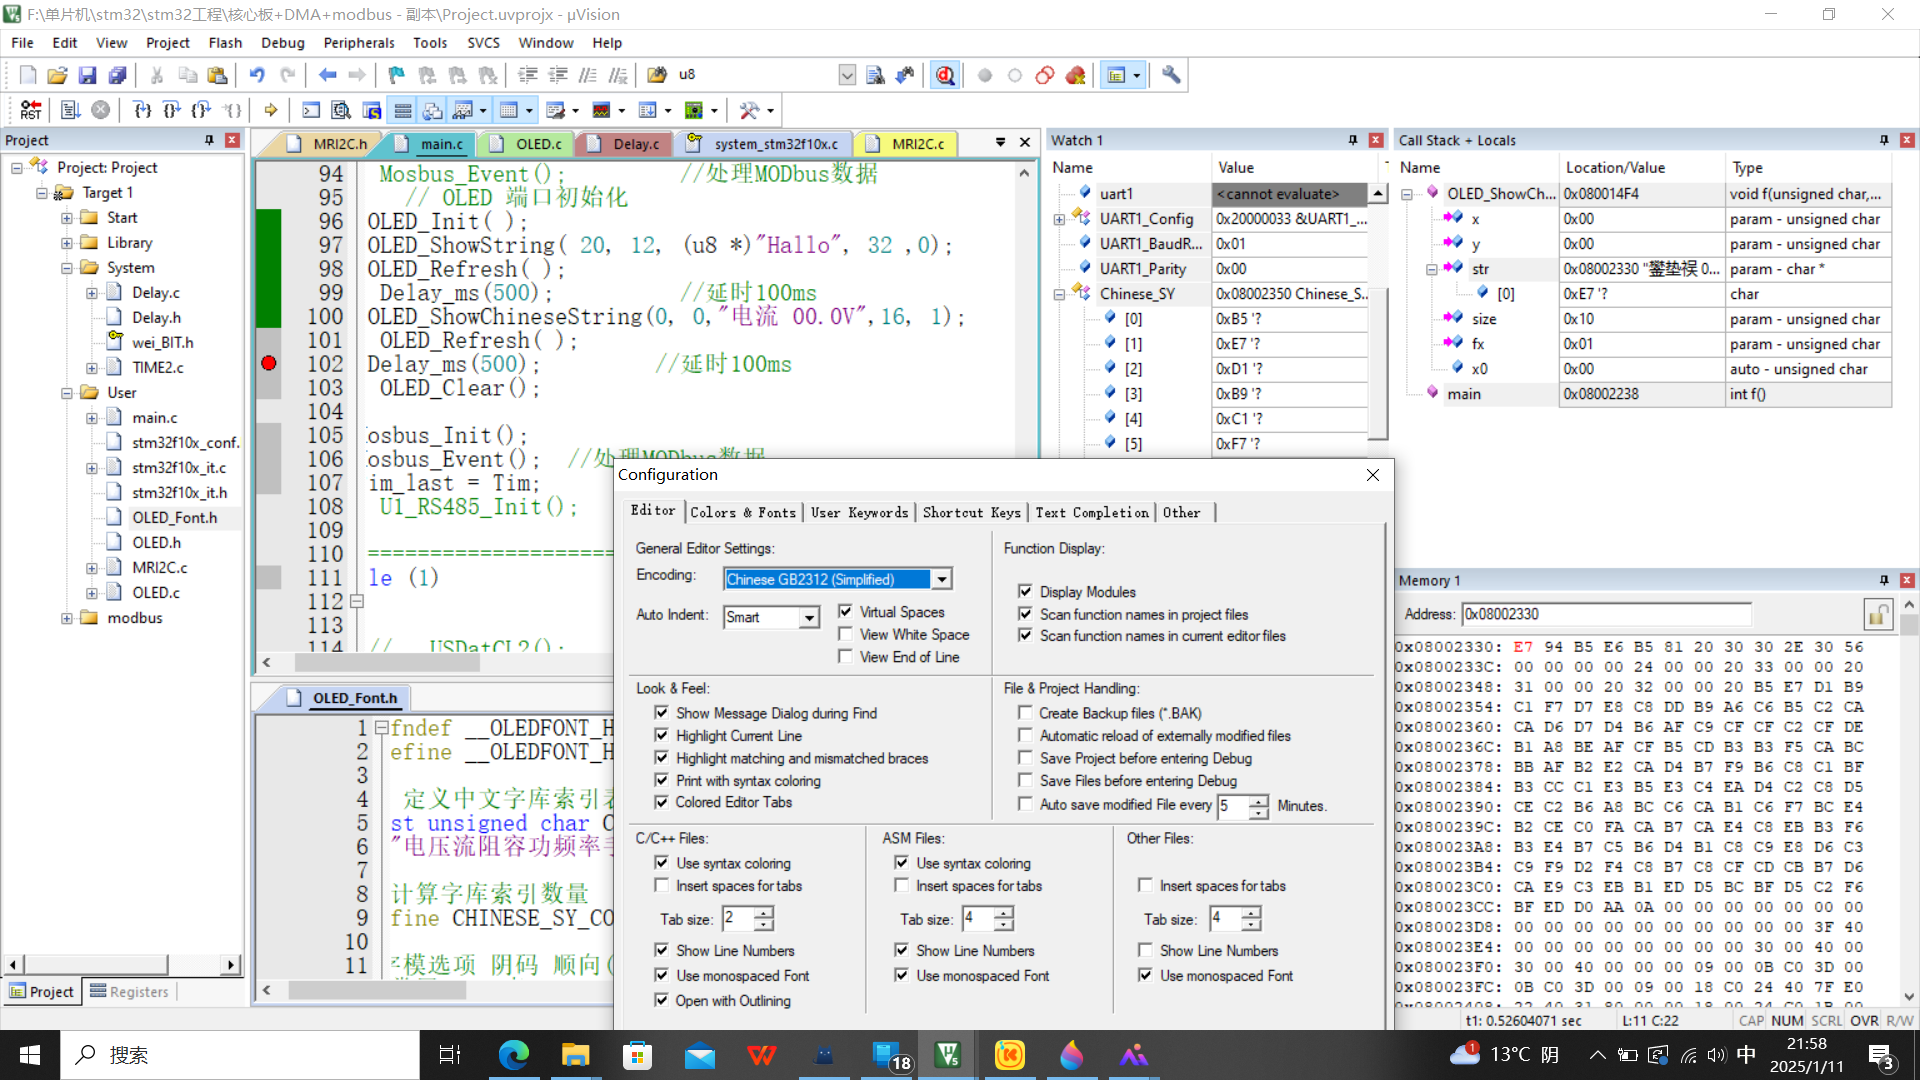Collapse Chinese_SY in the Watch 1 window
This screenshot has height=1080, width=1920.
click(1059, 294)
